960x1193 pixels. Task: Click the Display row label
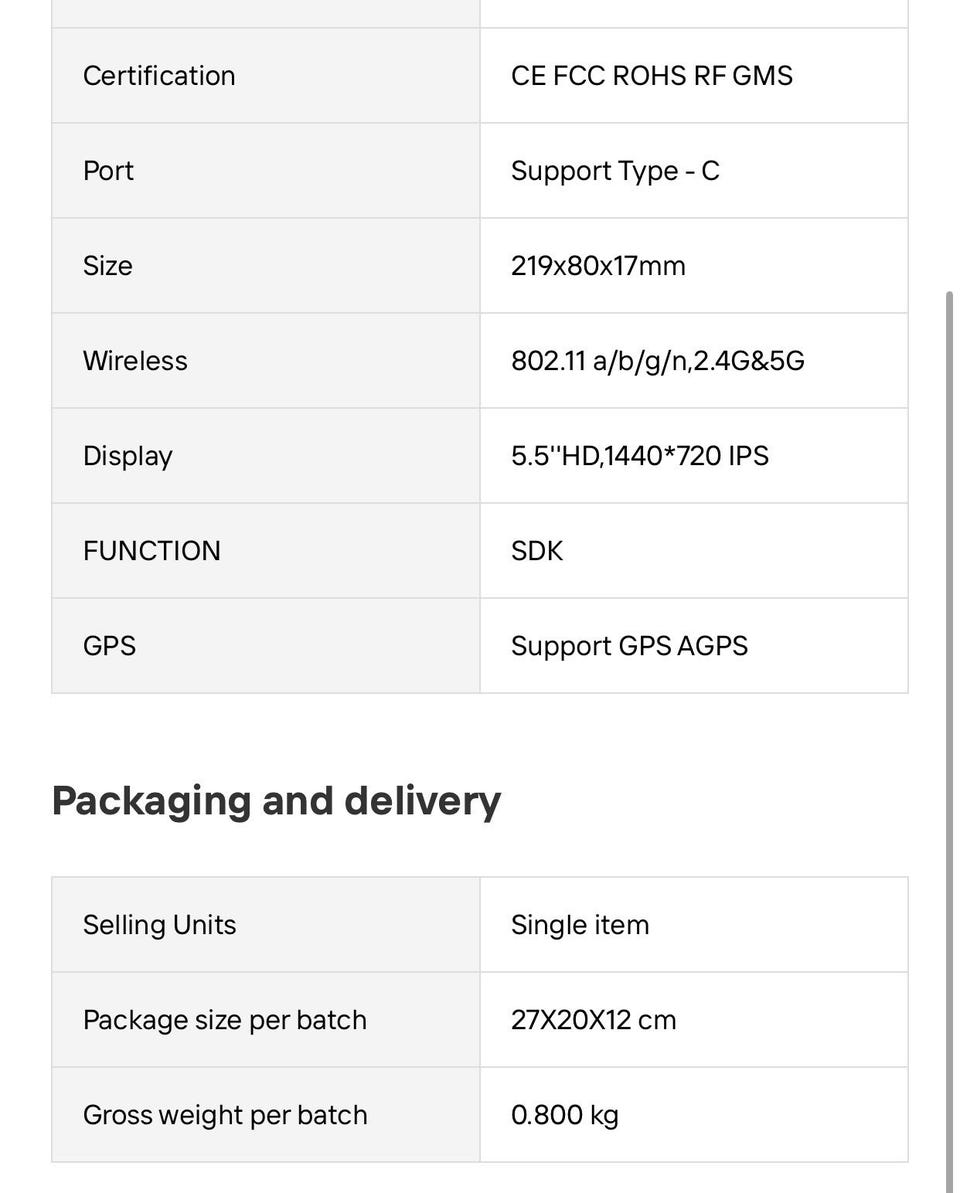(x=128, y=456)
